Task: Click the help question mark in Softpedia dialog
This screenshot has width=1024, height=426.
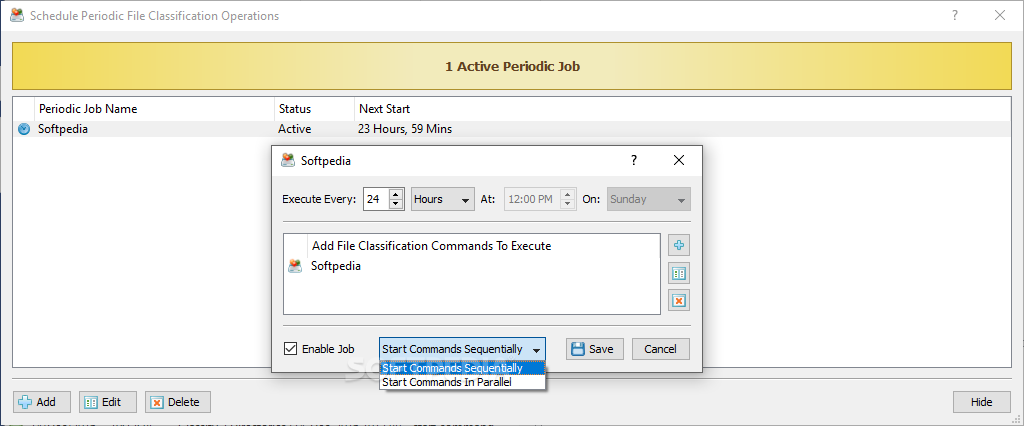Action: pos(633,160)
